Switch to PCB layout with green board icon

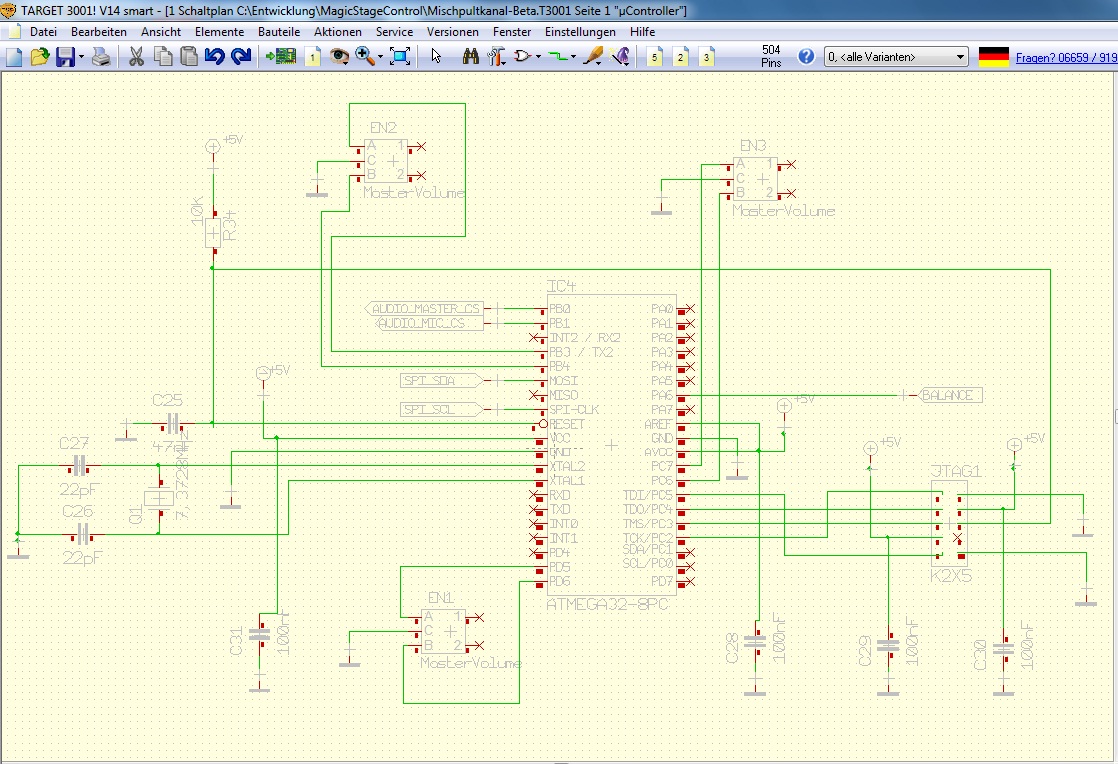[282, 57]
